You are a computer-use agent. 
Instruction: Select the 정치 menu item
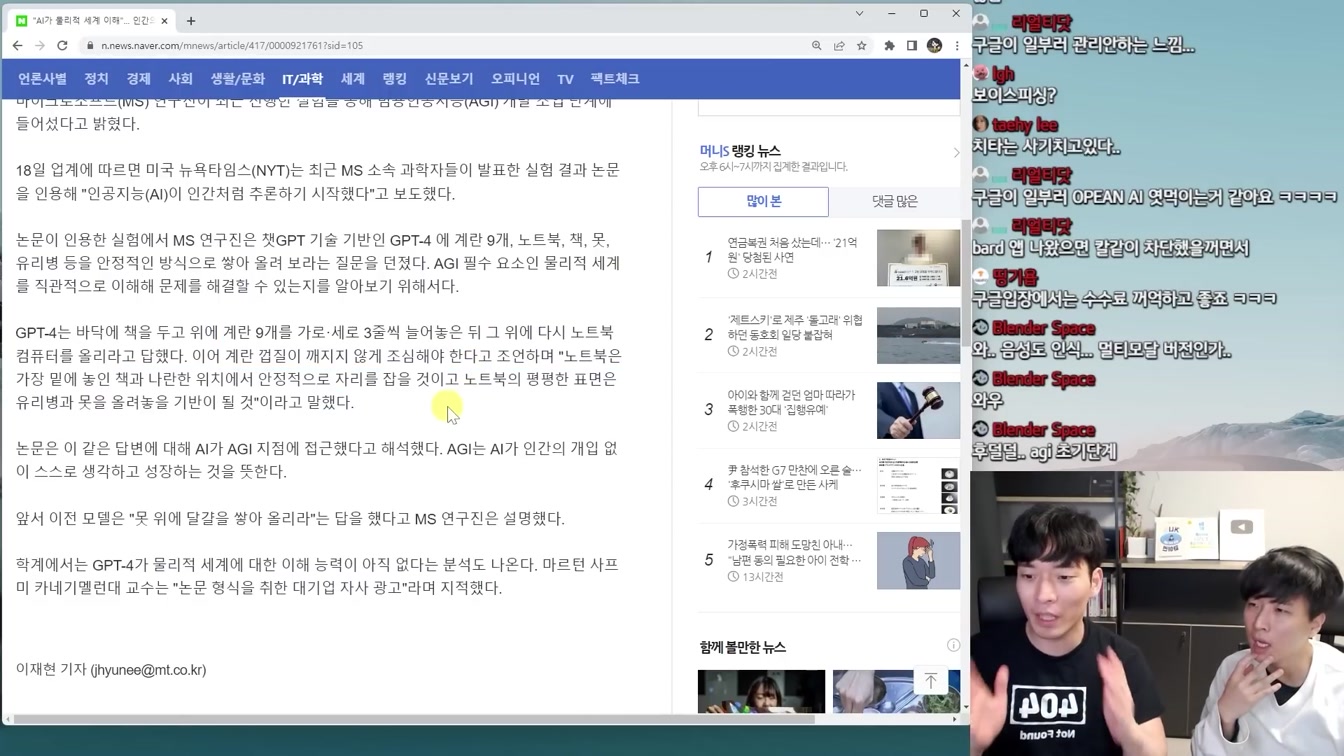(x=96, y=79)
